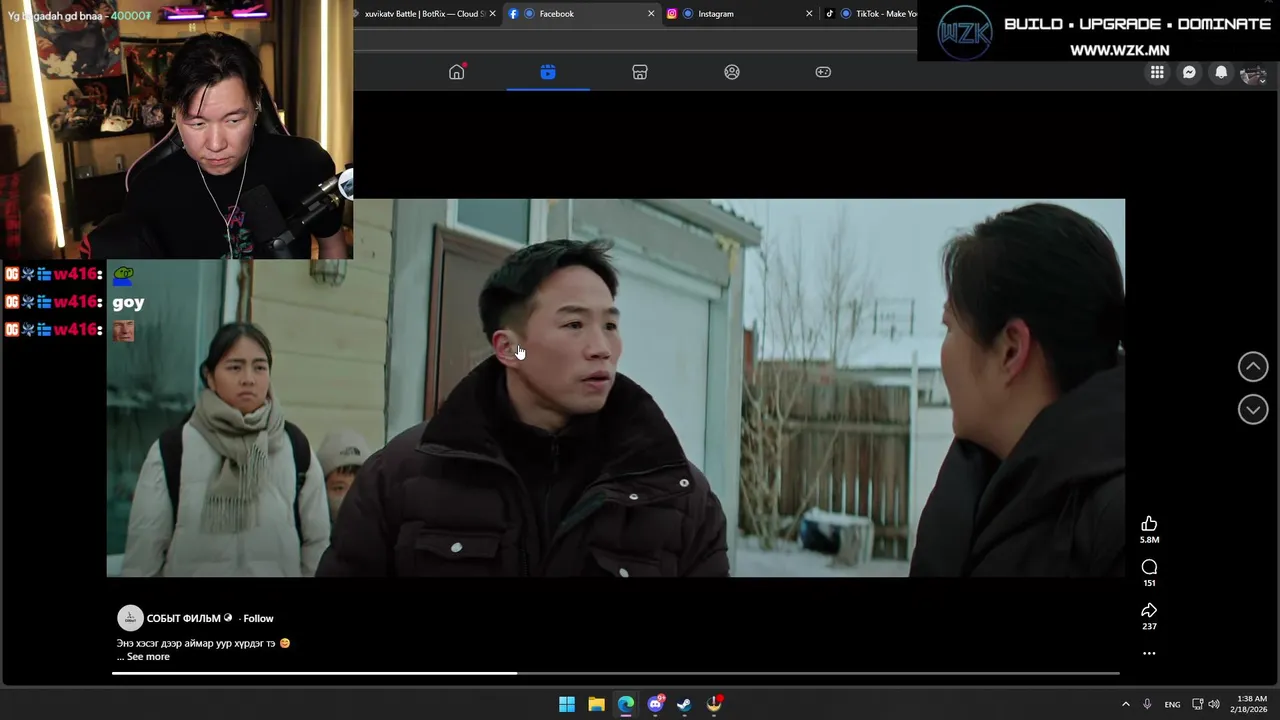Click the 237 shares count
The width and height of the screenshot is (1280, 720).
(x=1149, y=626)
